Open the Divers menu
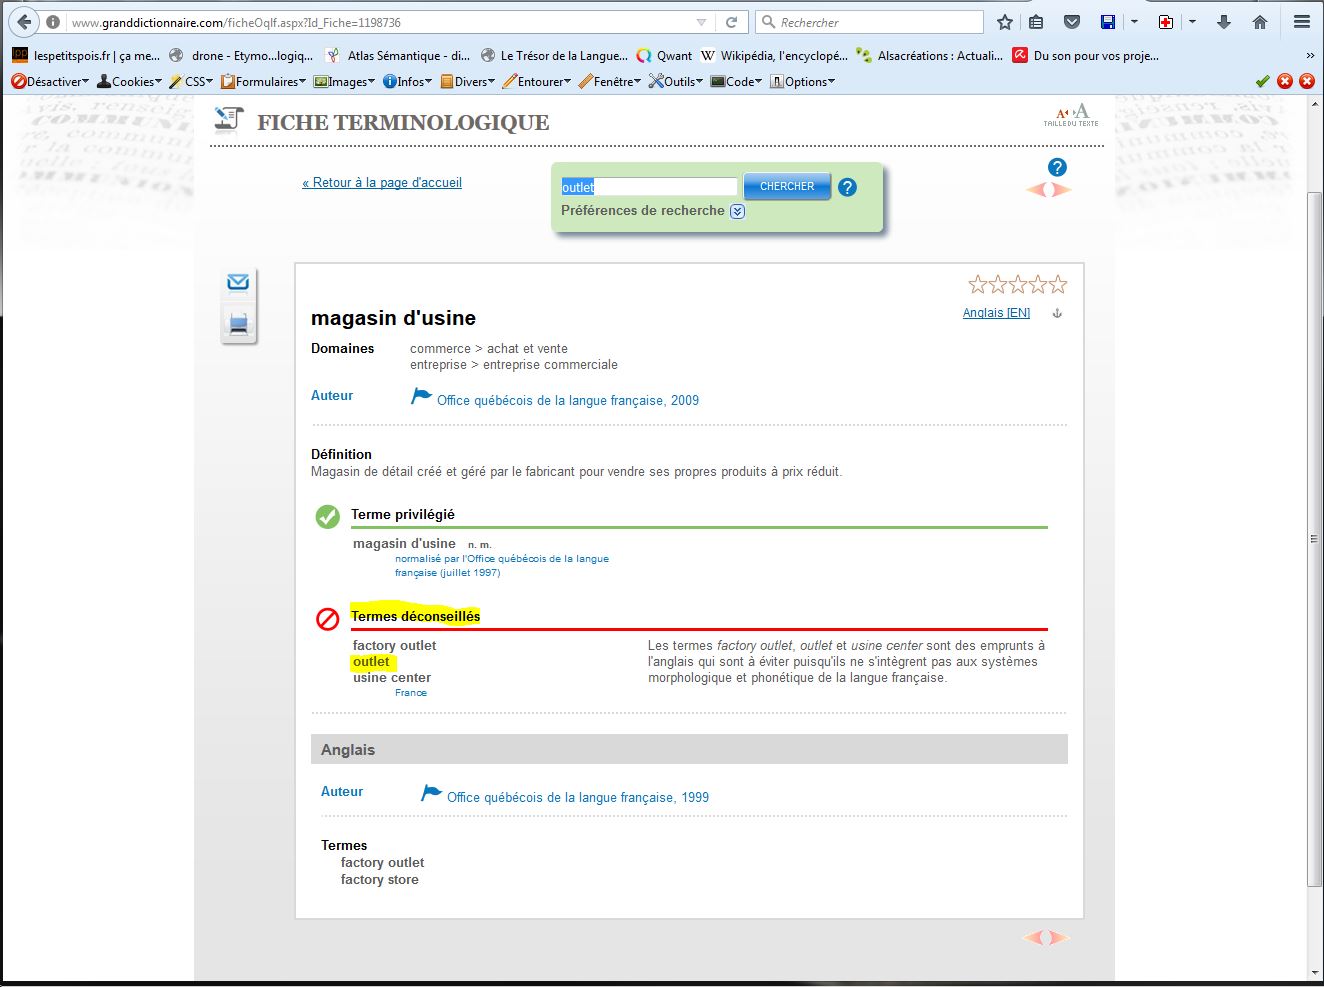The height and width of the screenshot is (987, 1324). pos(467,82)
